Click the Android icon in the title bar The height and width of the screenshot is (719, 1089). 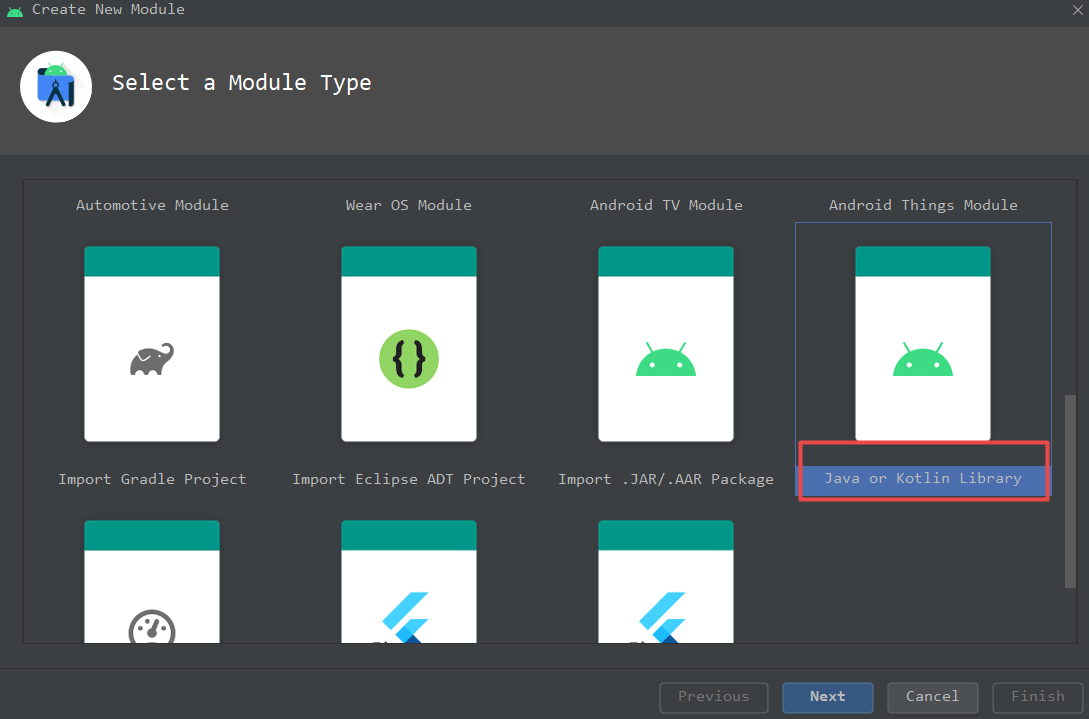tap(15, 10)
